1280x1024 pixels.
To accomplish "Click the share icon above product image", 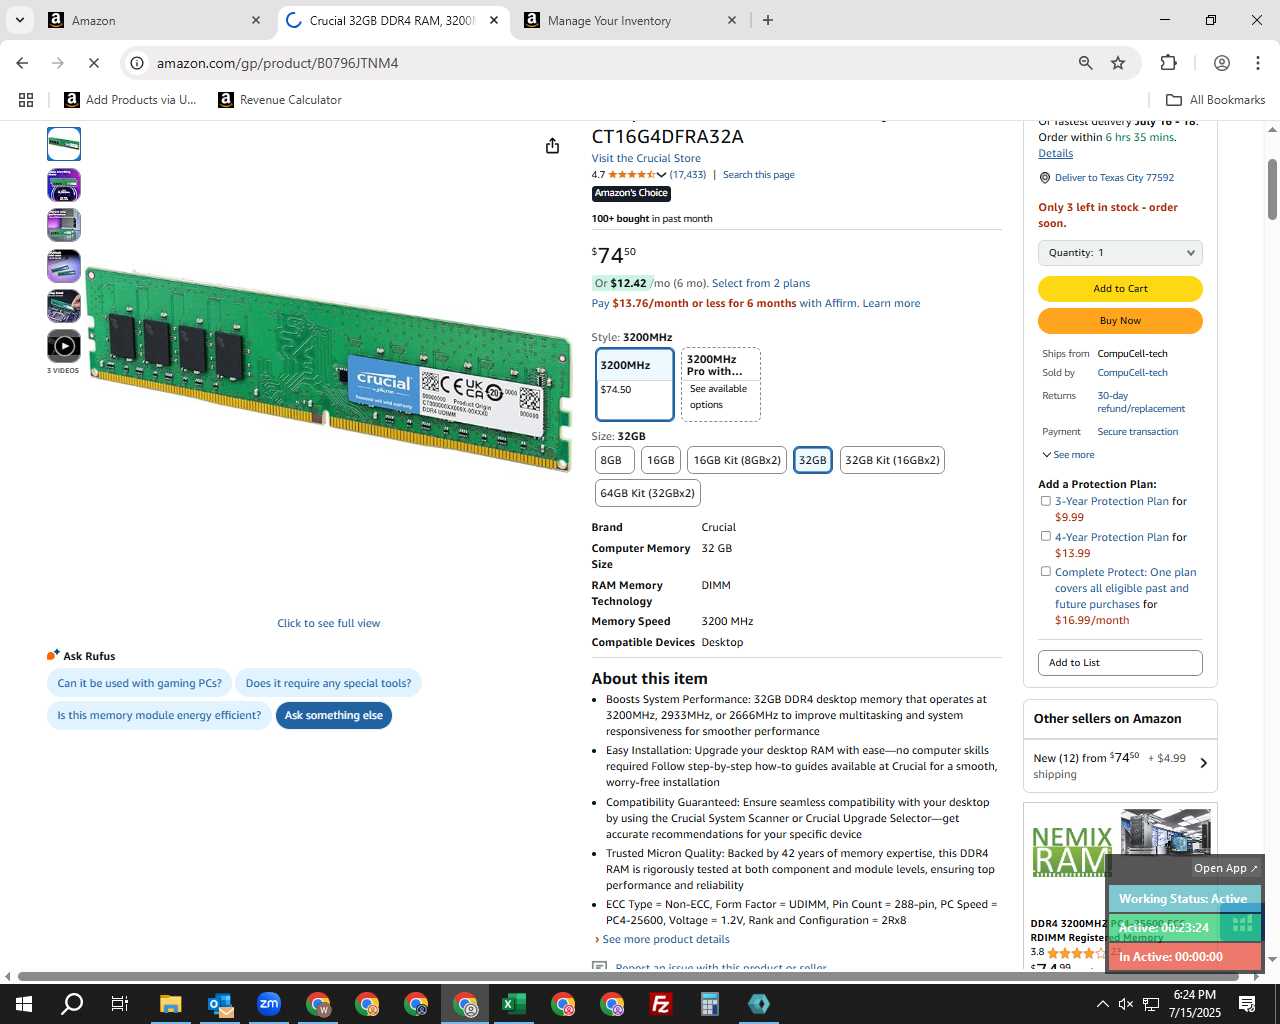I will click(x=552, y=146).
